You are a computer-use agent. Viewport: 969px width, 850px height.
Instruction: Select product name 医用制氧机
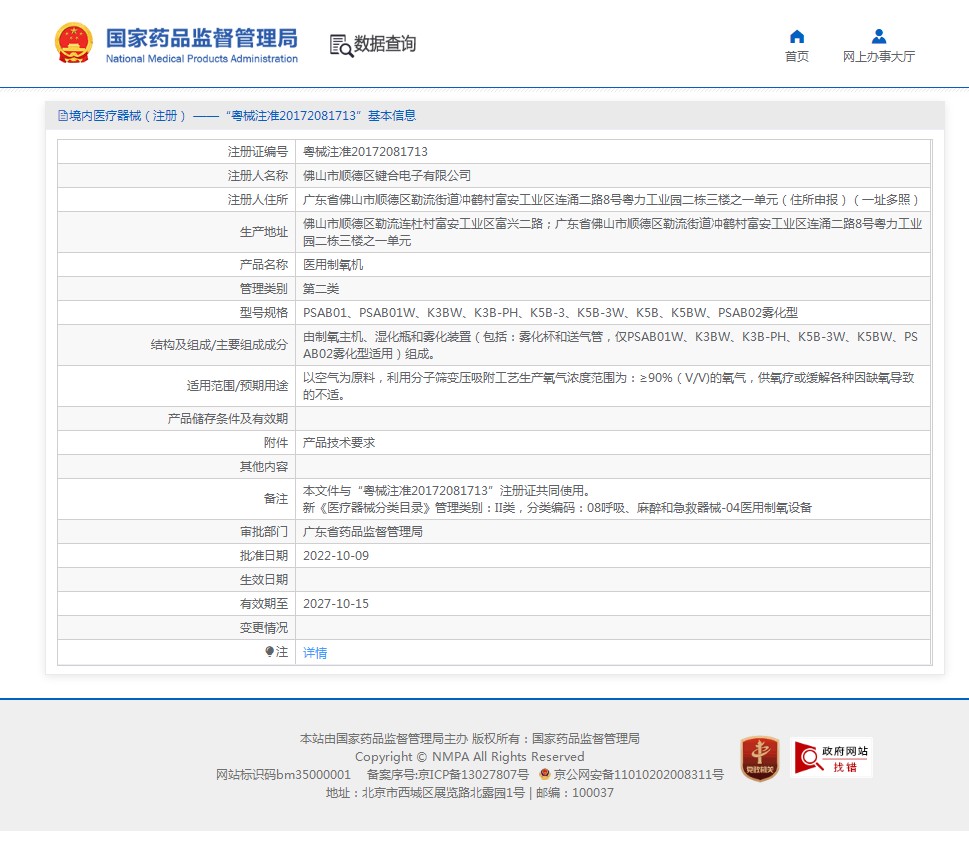click(x=332, y=265)
